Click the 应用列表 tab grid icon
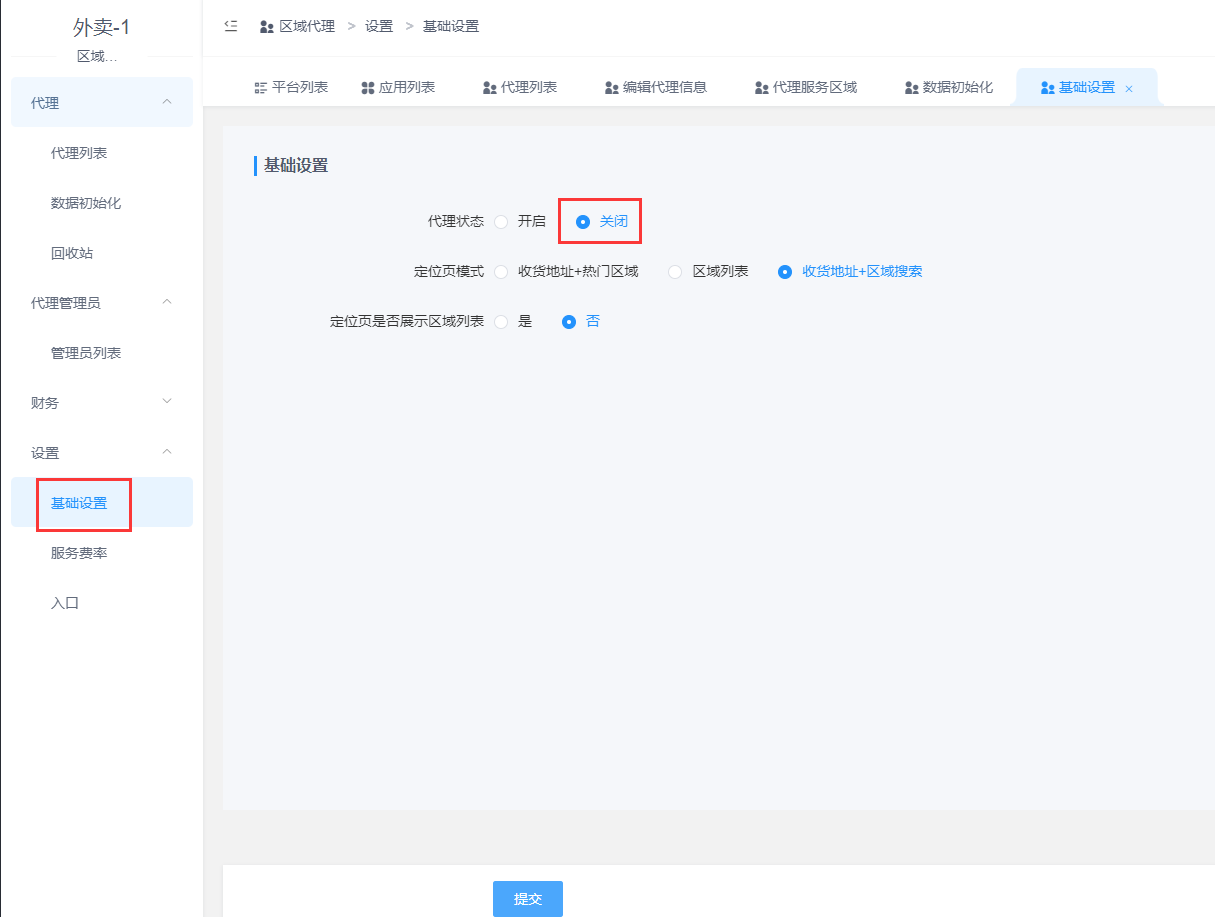This screenshot has width=1215, height=917. pos(367,88)
